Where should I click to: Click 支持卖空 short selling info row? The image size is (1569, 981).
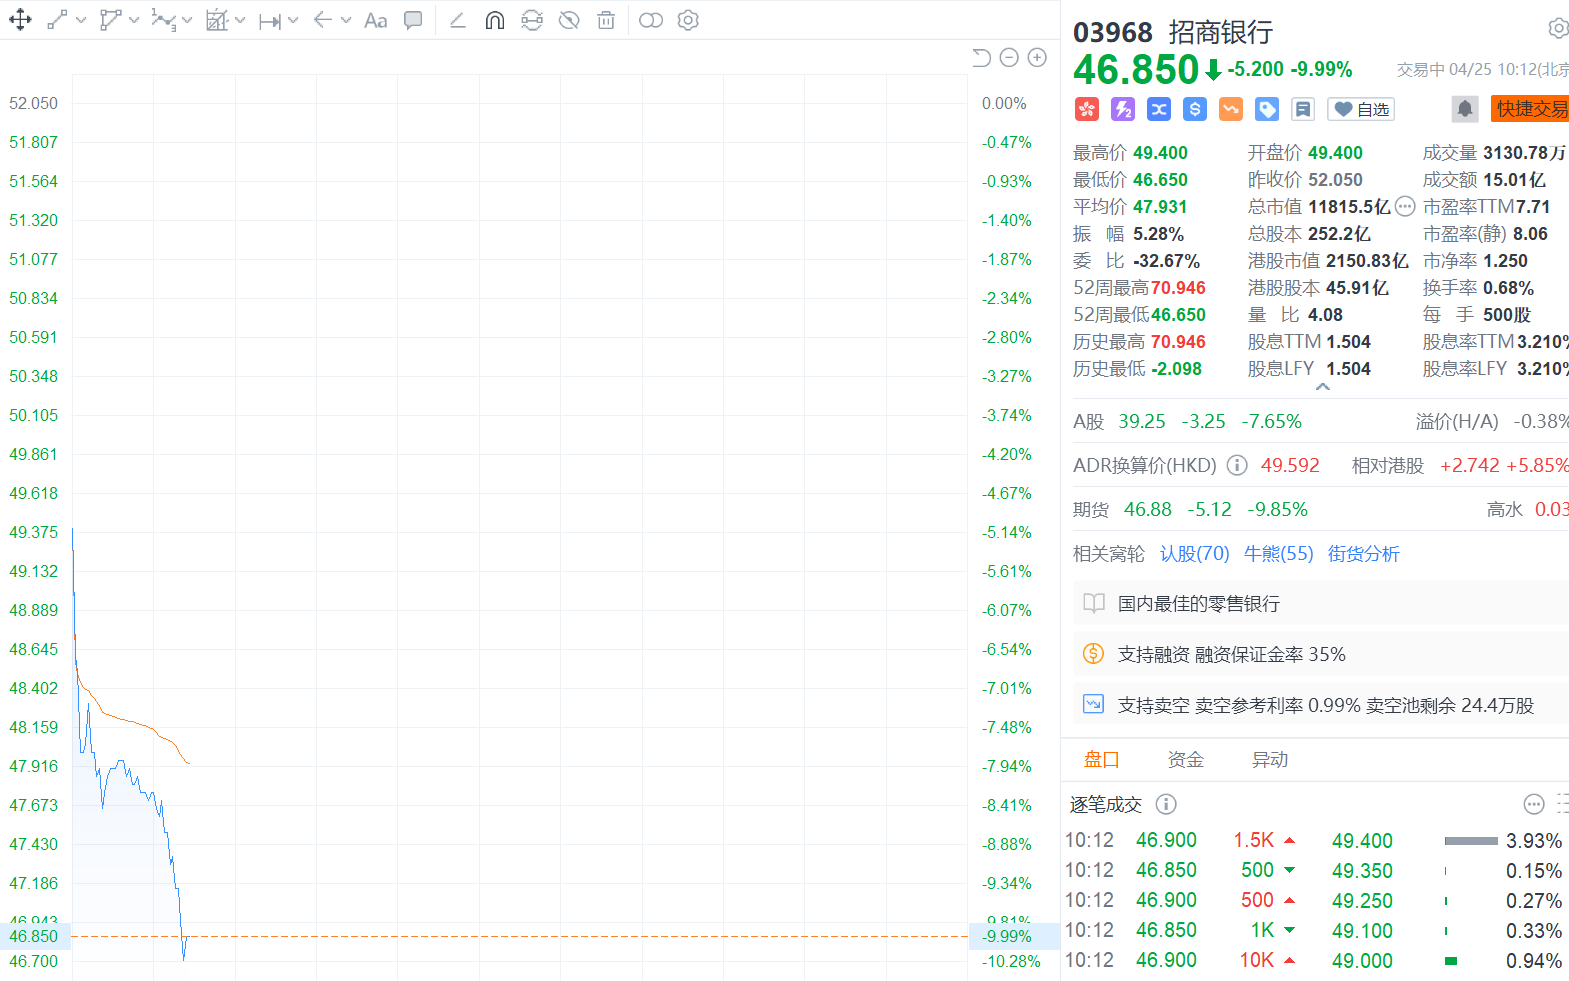pos(1321,705)
